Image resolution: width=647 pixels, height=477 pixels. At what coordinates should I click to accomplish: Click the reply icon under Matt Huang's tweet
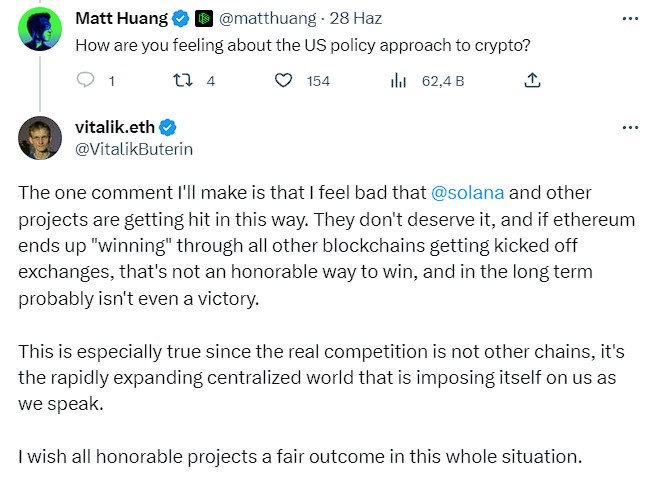coord(85,80)
